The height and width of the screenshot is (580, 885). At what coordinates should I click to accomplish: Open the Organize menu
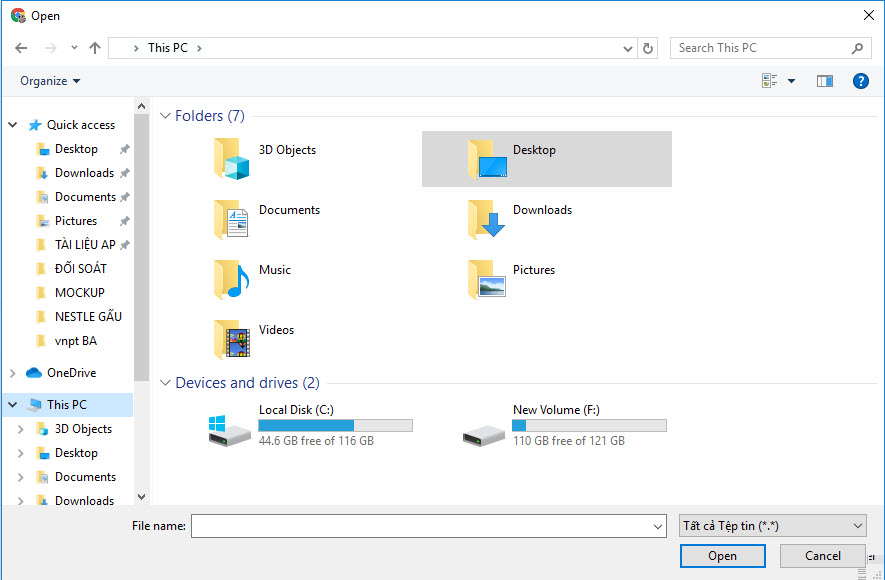pyautogui.click(x=50, y=81)
